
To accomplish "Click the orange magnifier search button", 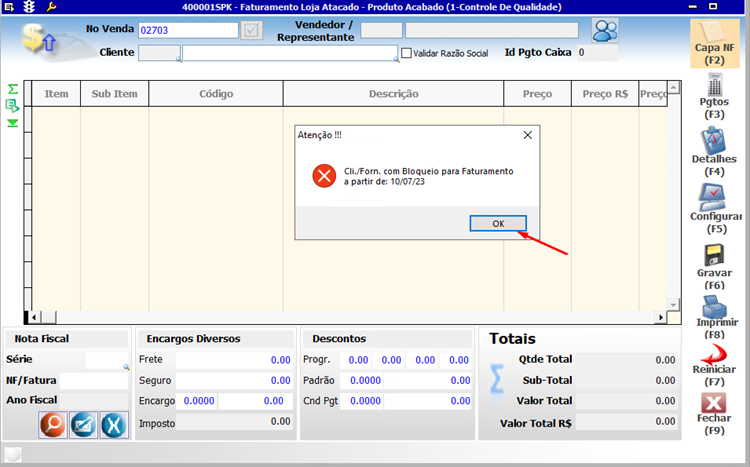I will 53,424.
